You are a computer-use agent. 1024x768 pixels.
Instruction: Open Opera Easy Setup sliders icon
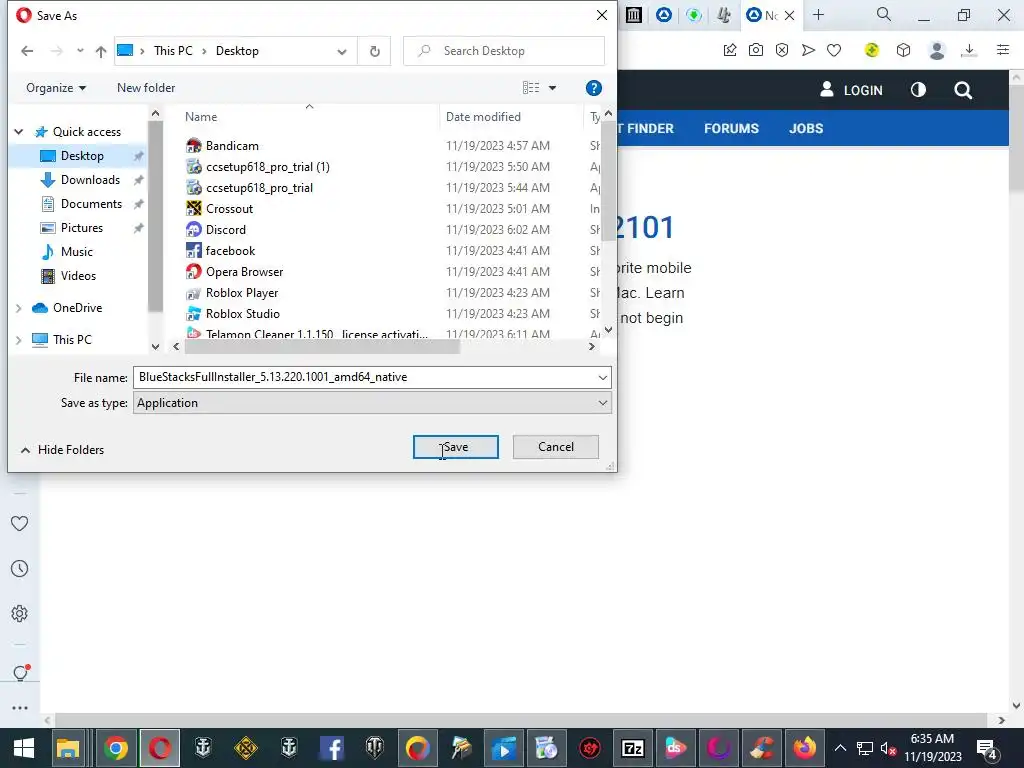pos(1003,50)
